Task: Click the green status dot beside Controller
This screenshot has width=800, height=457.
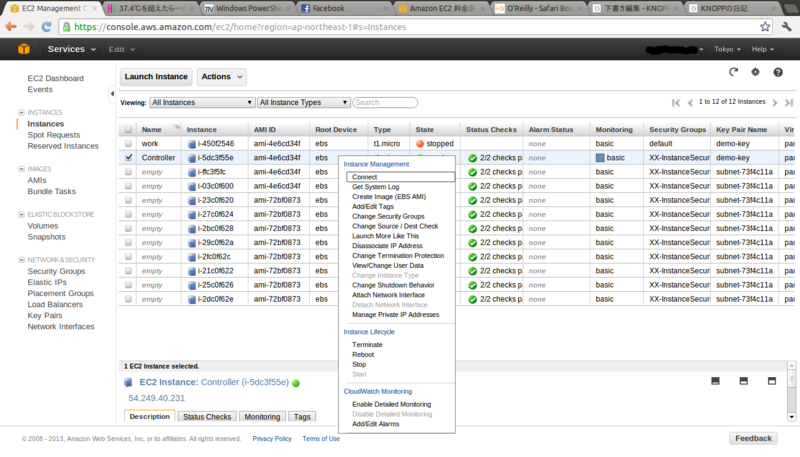Action: pyautogui.click(x=295, y=383)
